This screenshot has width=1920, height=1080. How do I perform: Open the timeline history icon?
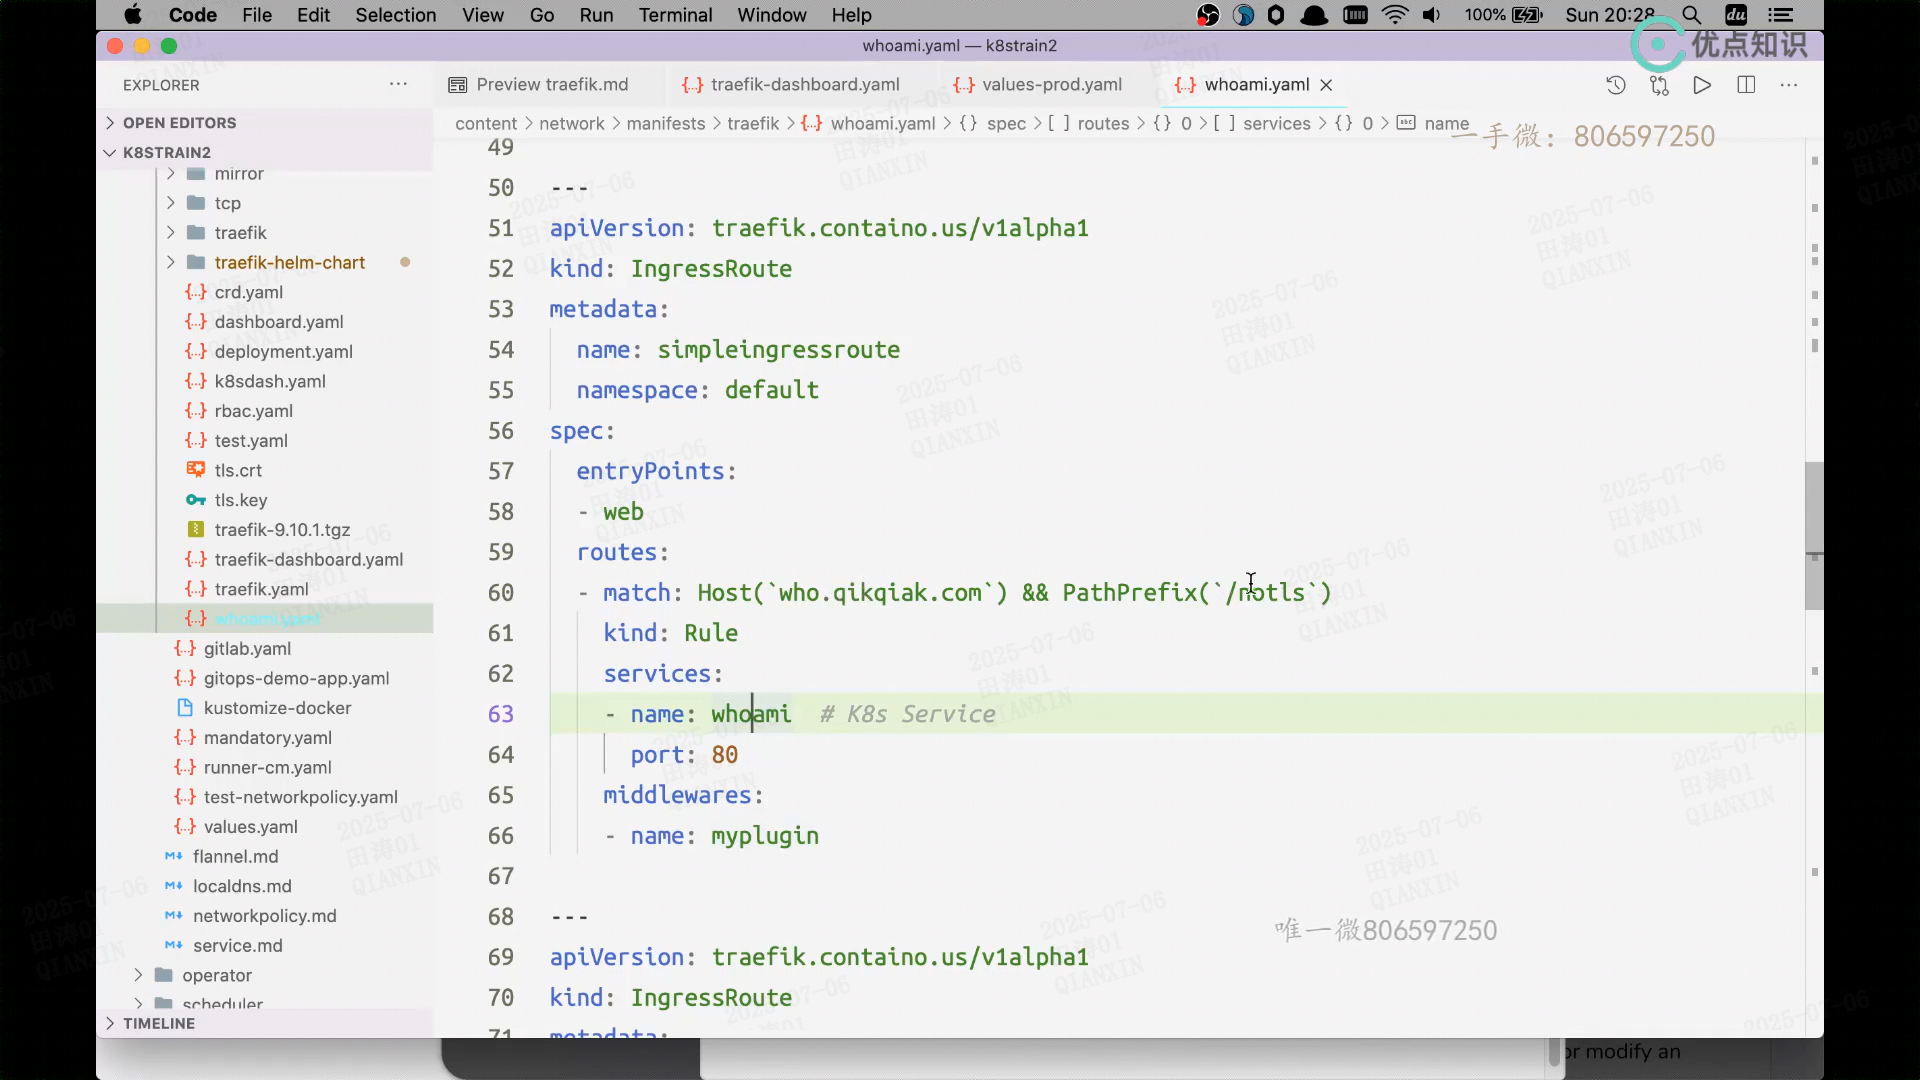[1615, 85]
